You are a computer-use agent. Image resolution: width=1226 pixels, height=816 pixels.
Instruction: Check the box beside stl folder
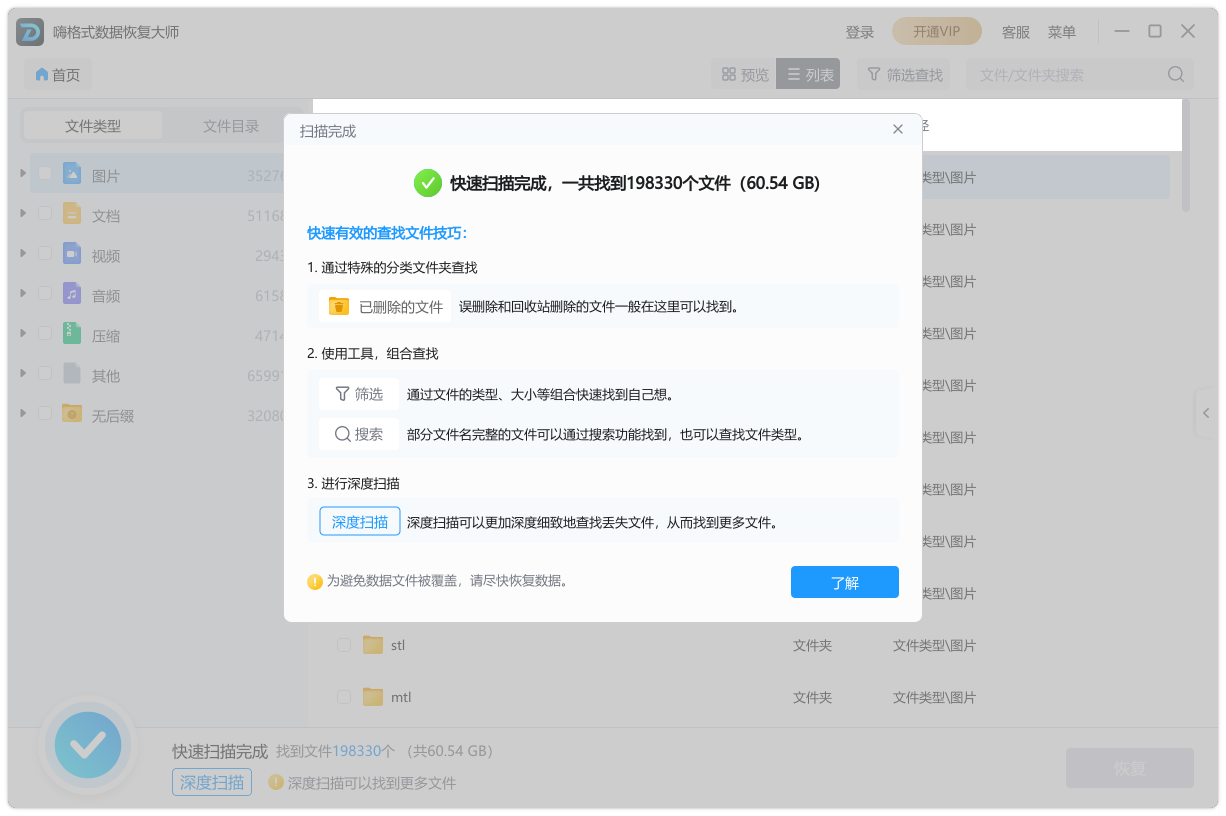click(344, 645)
